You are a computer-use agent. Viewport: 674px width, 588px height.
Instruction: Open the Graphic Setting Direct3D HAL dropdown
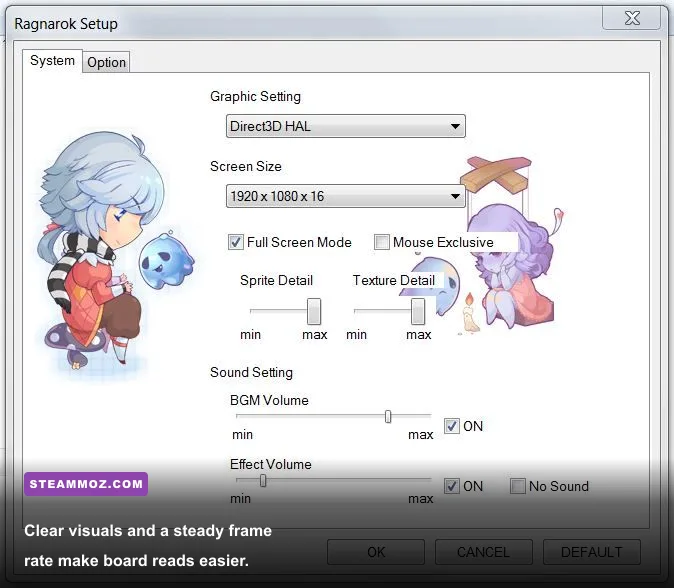pyautogui.click(x=346, y=126)
